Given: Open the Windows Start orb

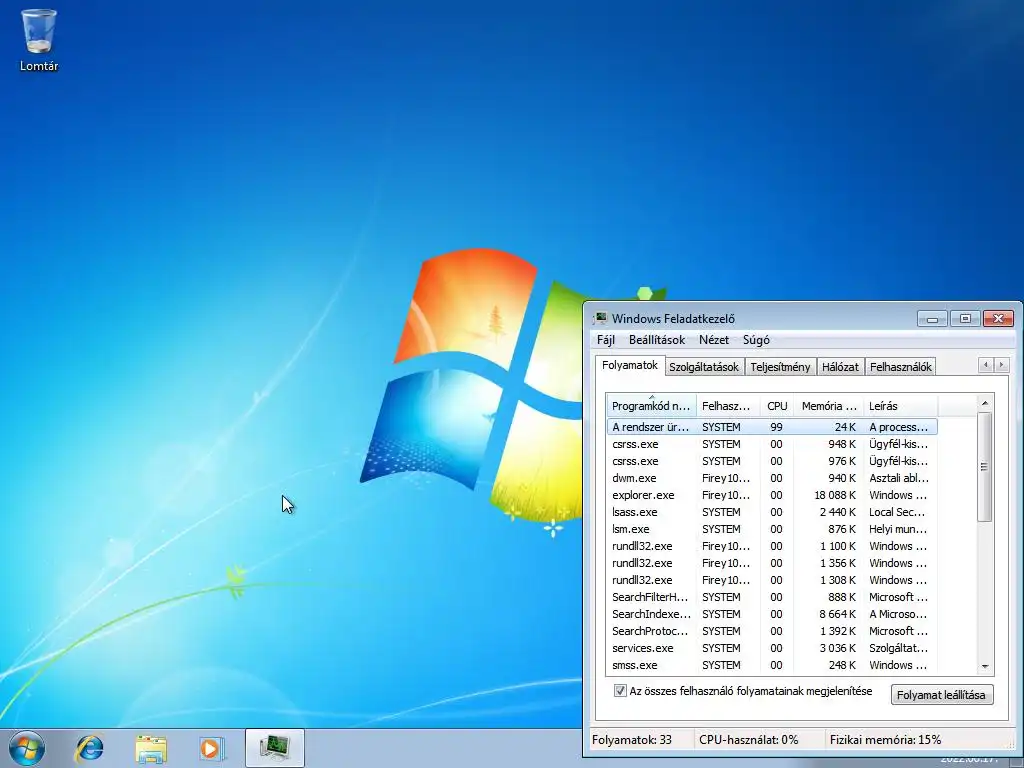Looking at the screenshot, I should click(x=27, y=748).
